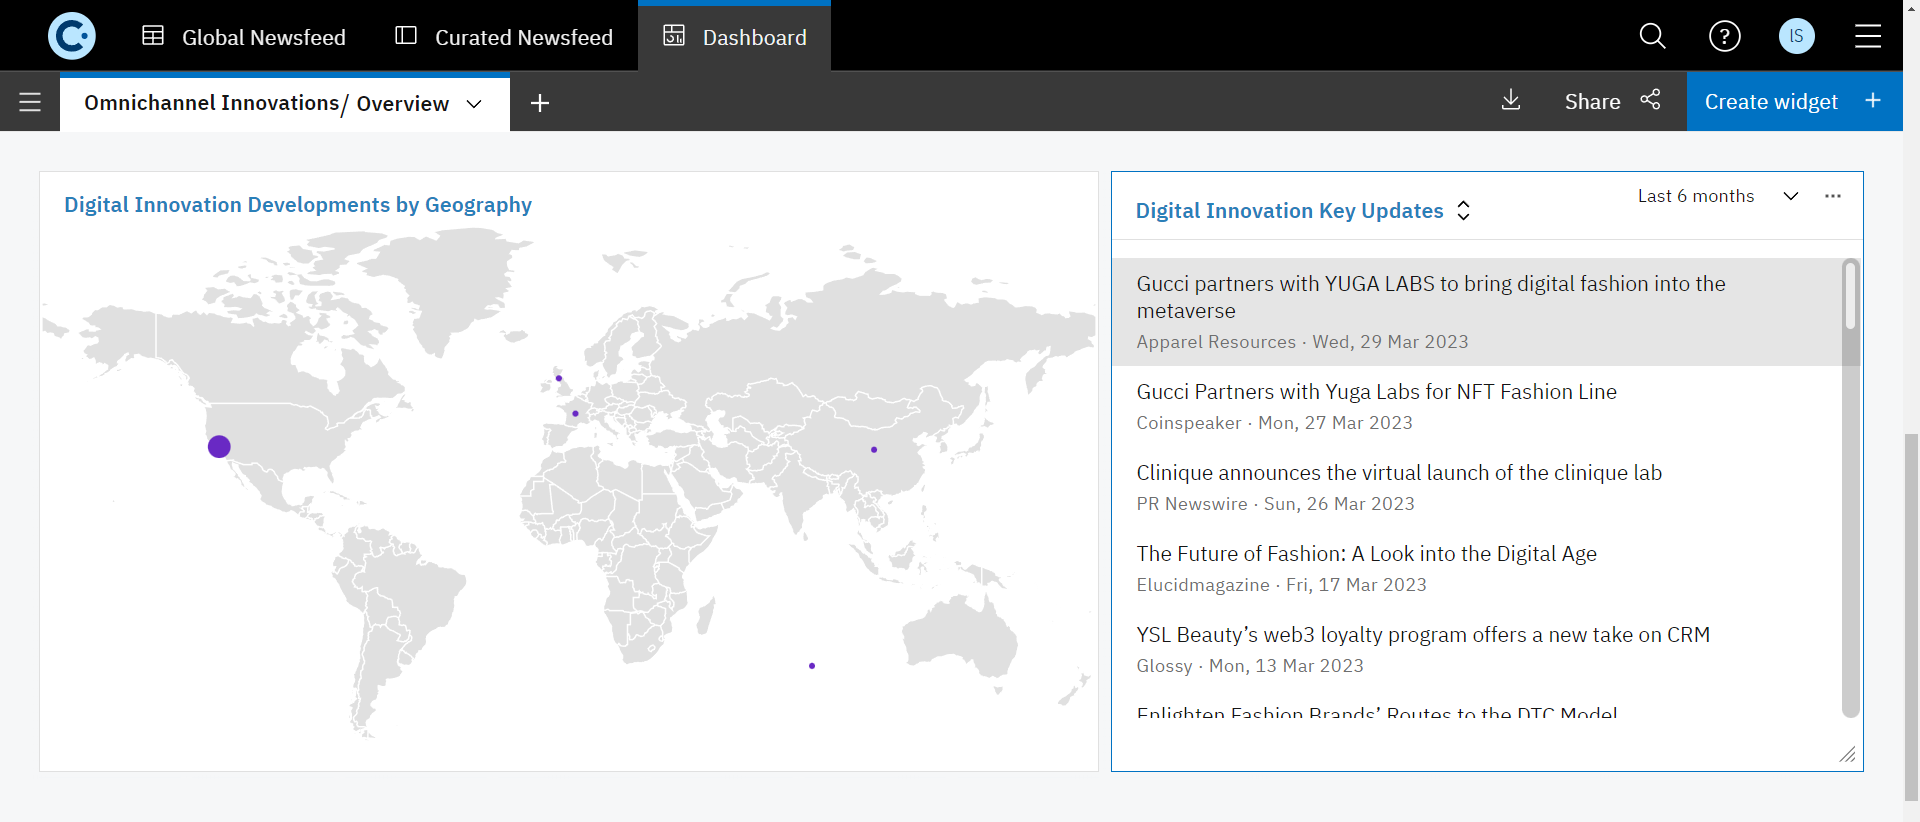Click the map marker over China

tap(874, 450)
